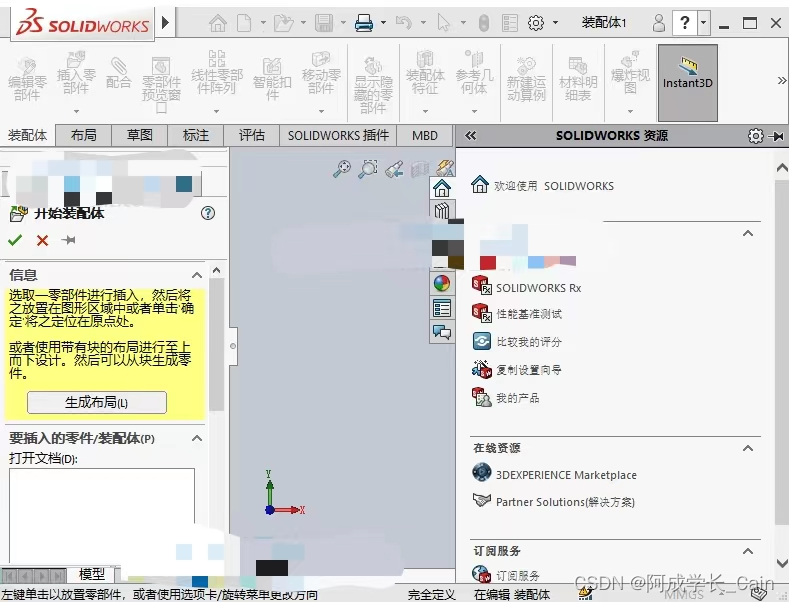
Task: Click the Home icon in the top toolbar
Action: coord(218,23)
